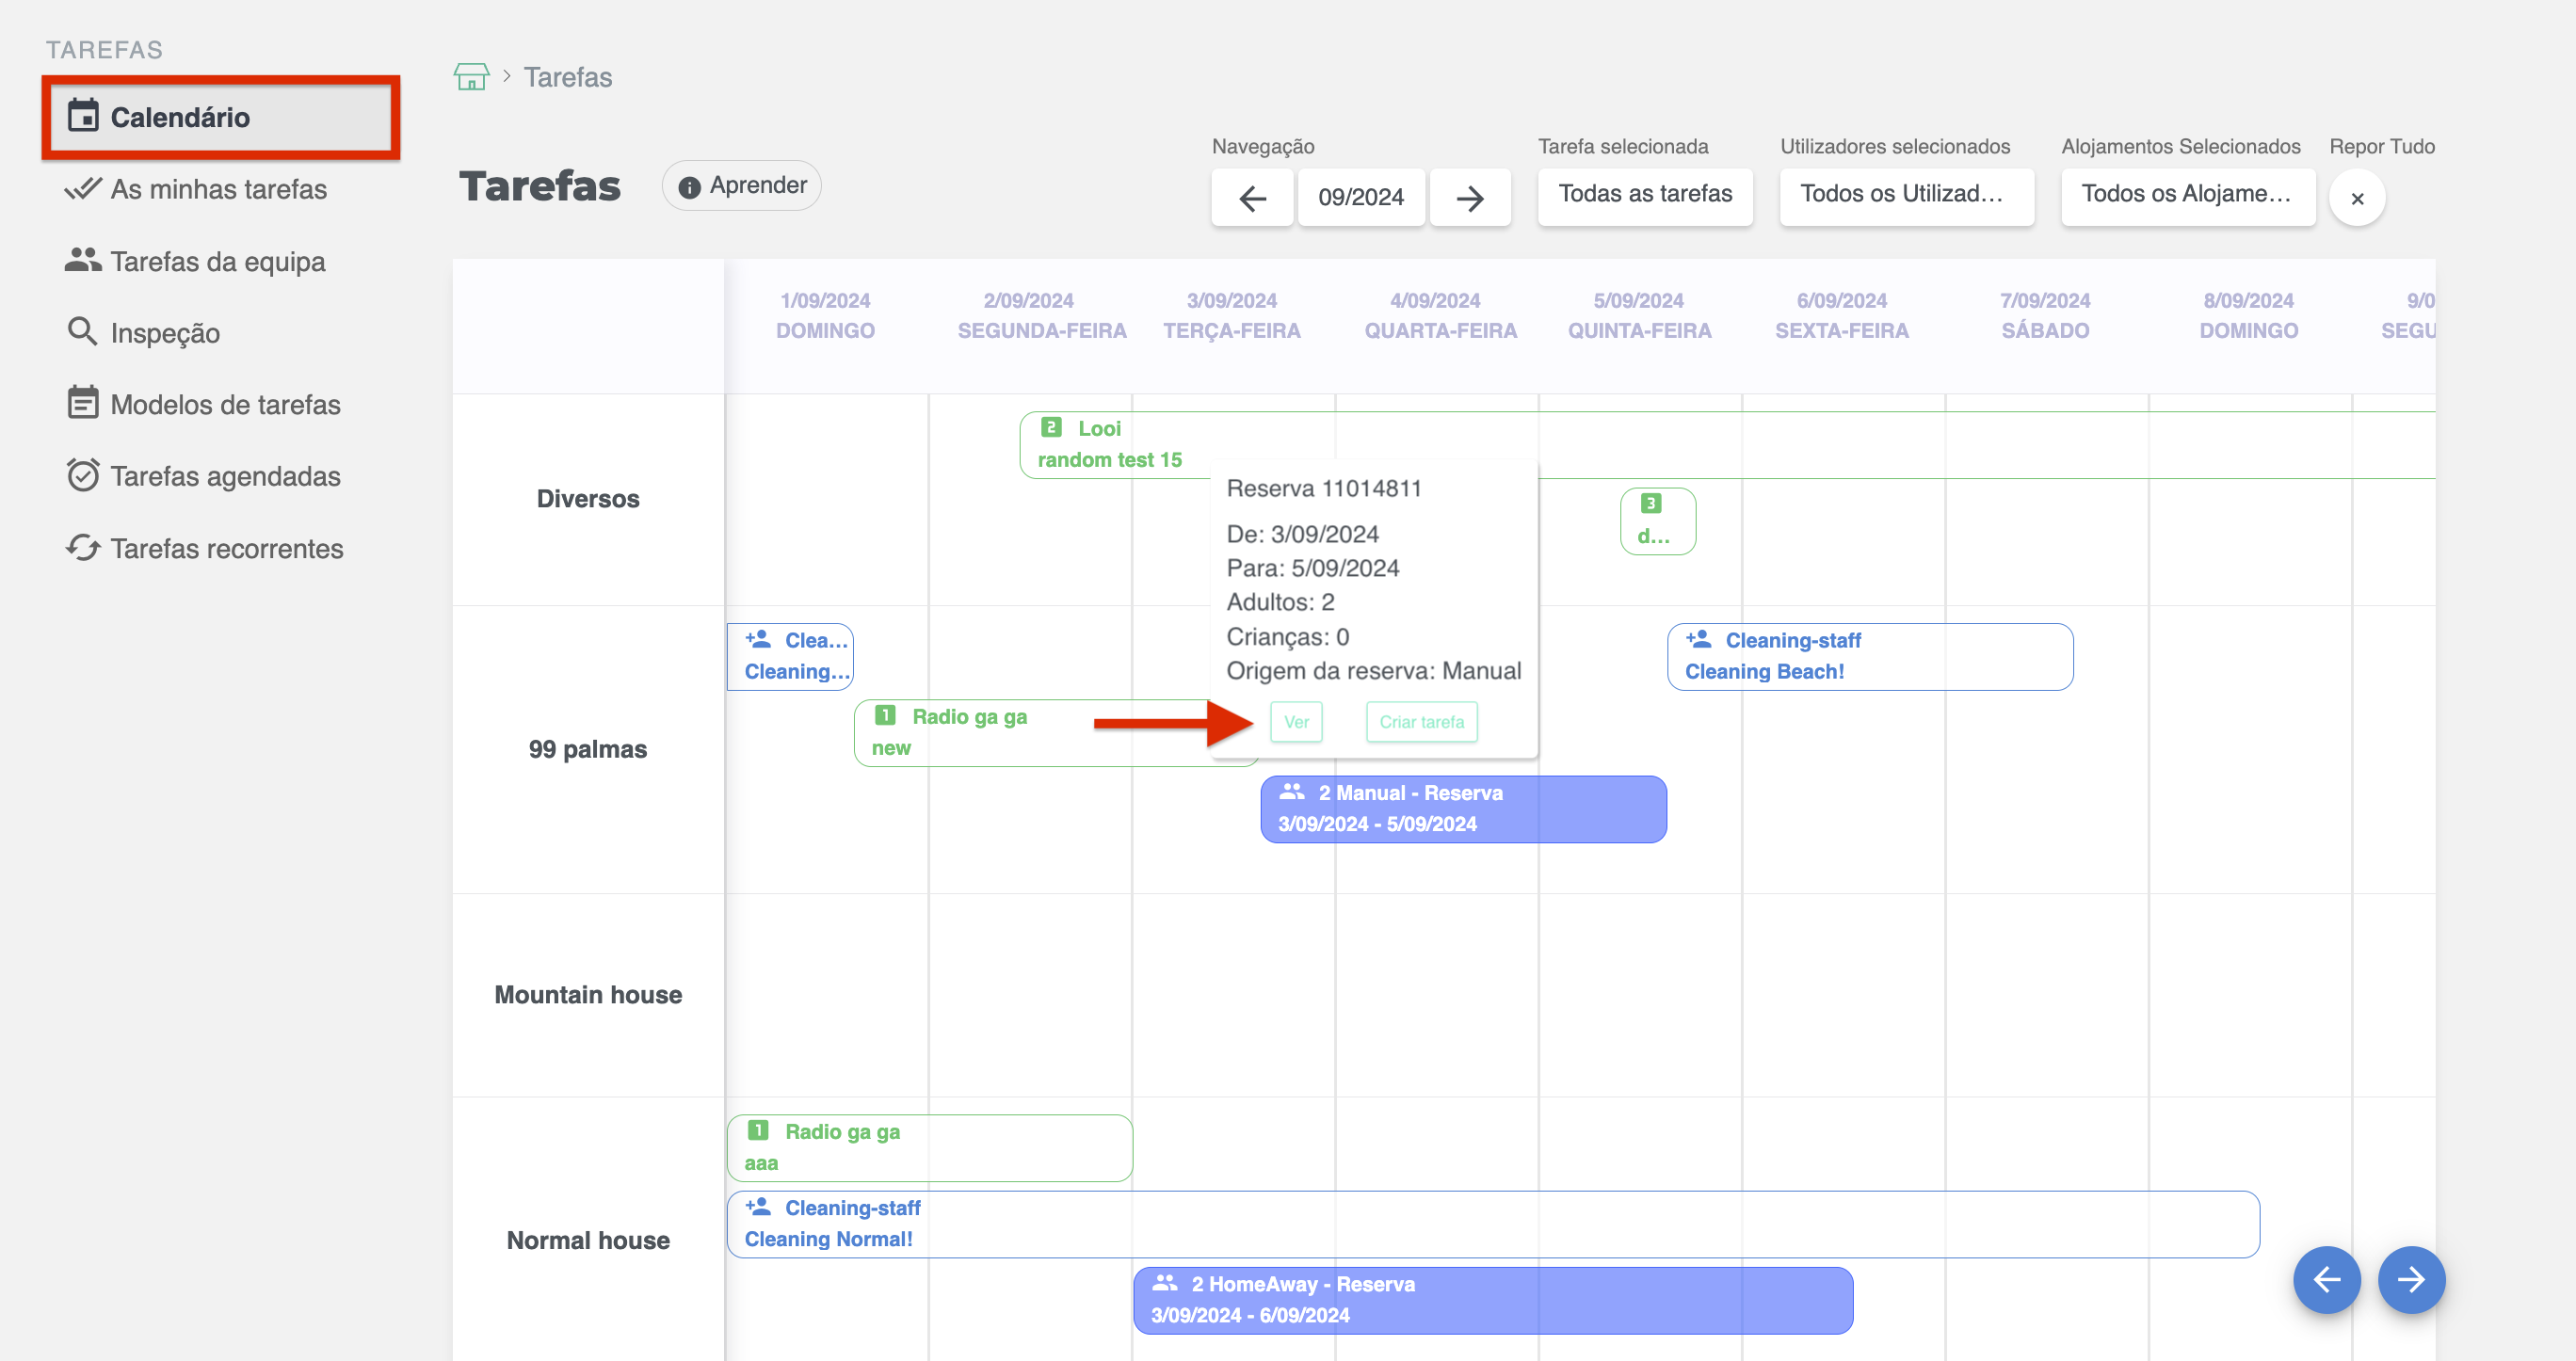
Task: Open Tarefas recorrentes in sidebar
Action: 226,548
